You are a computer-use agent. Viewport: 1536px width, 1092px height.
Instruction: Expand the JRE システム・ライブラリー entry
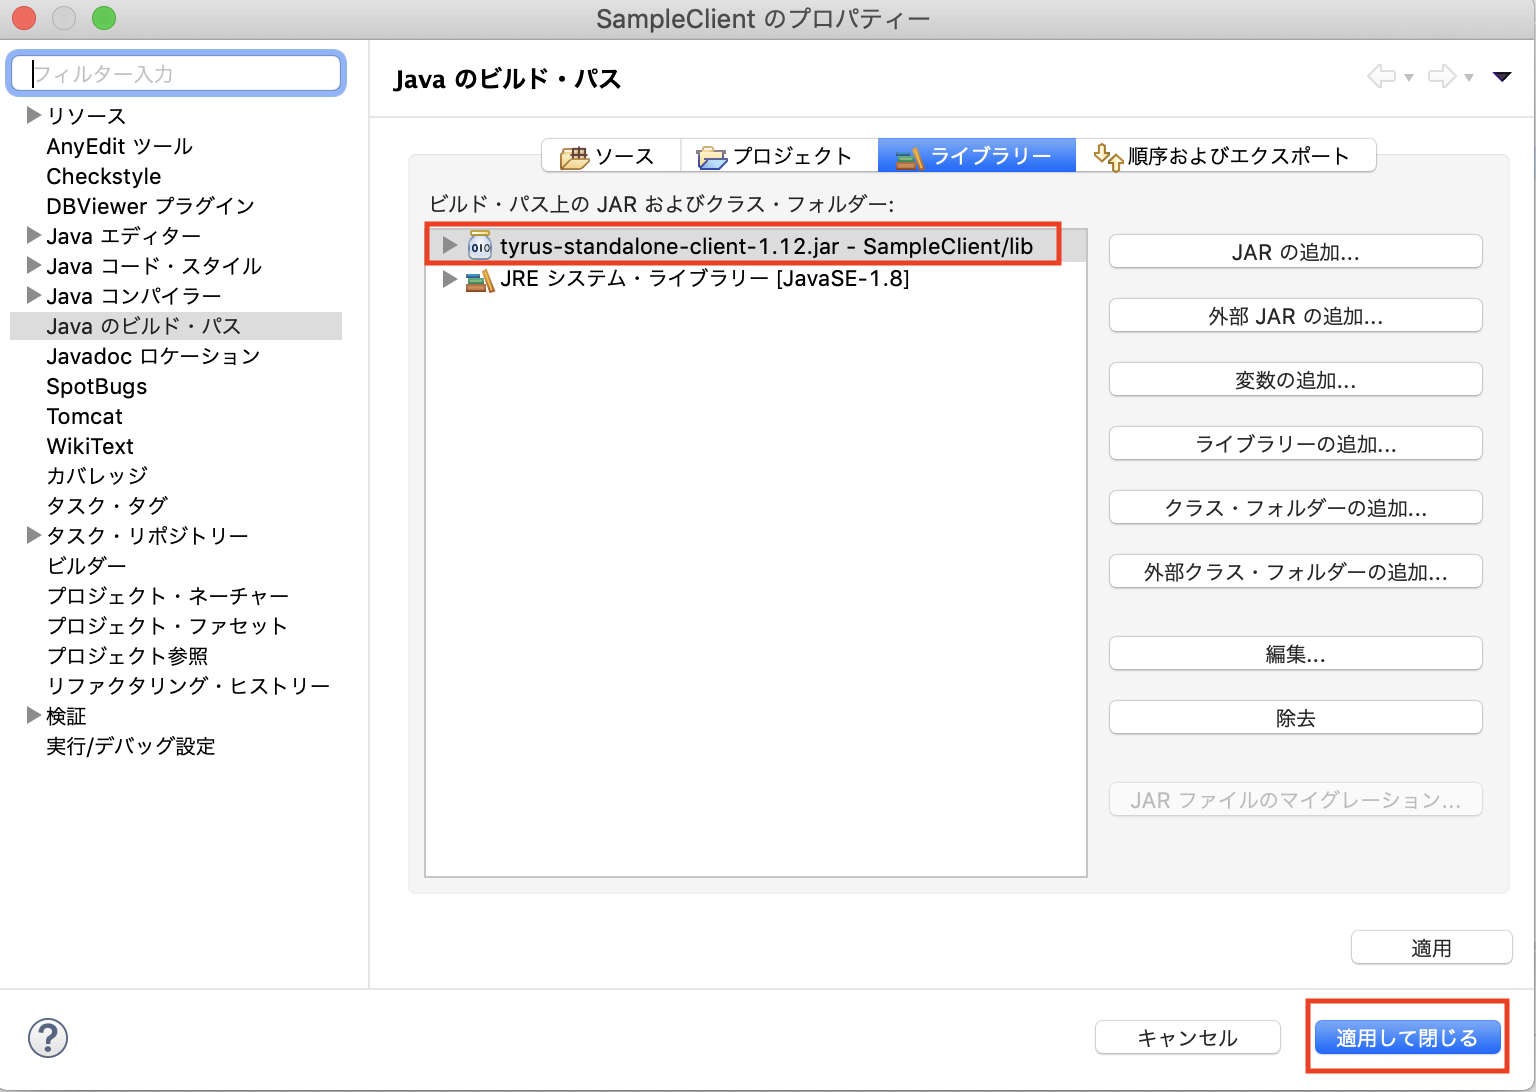[449, 279]
